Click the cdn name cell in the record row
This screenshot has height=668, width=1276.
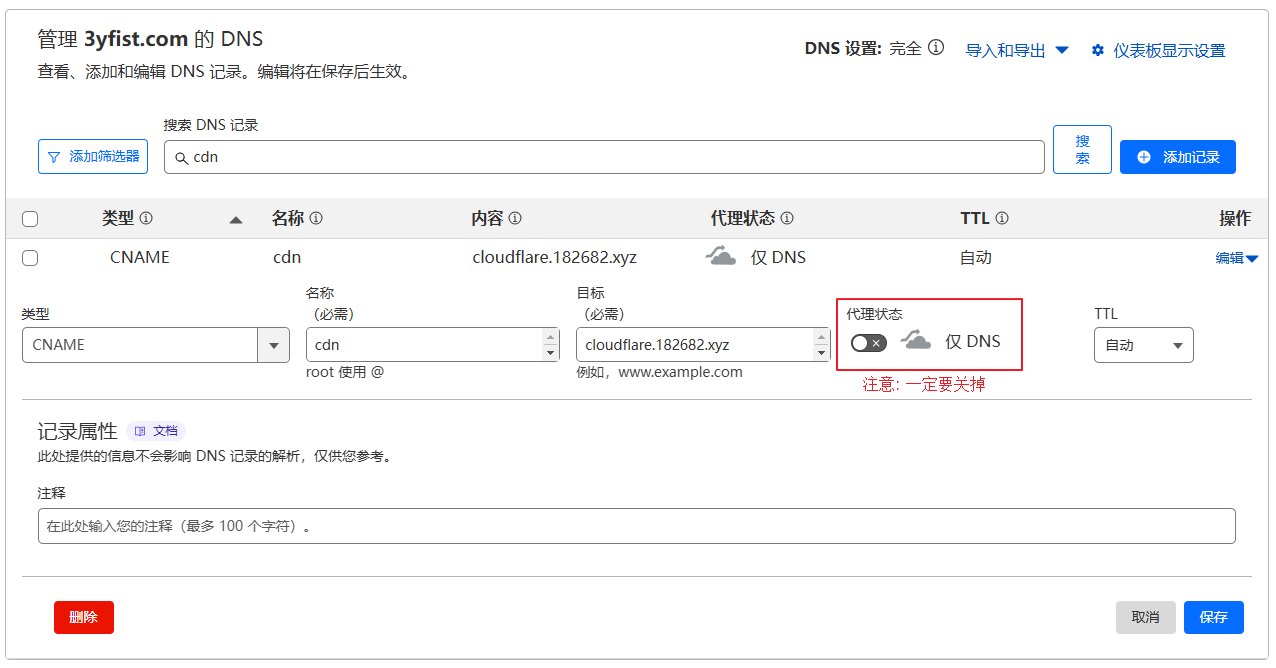click(x=287, y=257)
